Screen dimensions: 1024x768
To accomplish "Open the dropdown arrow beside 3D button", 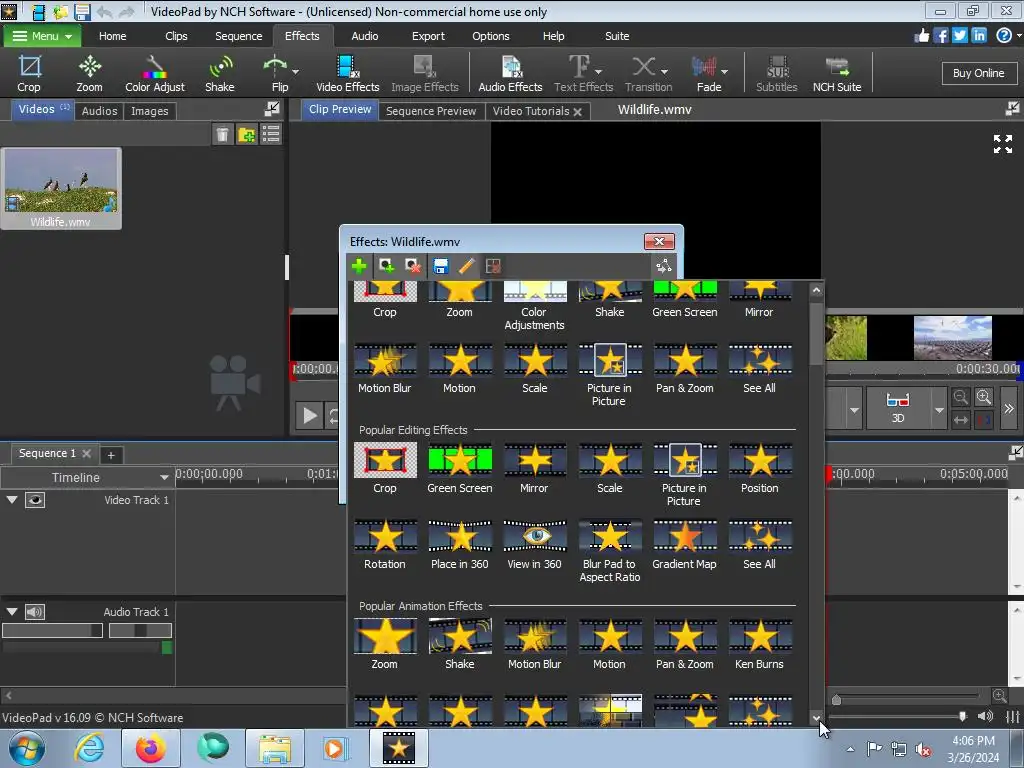I will (939, 409).
